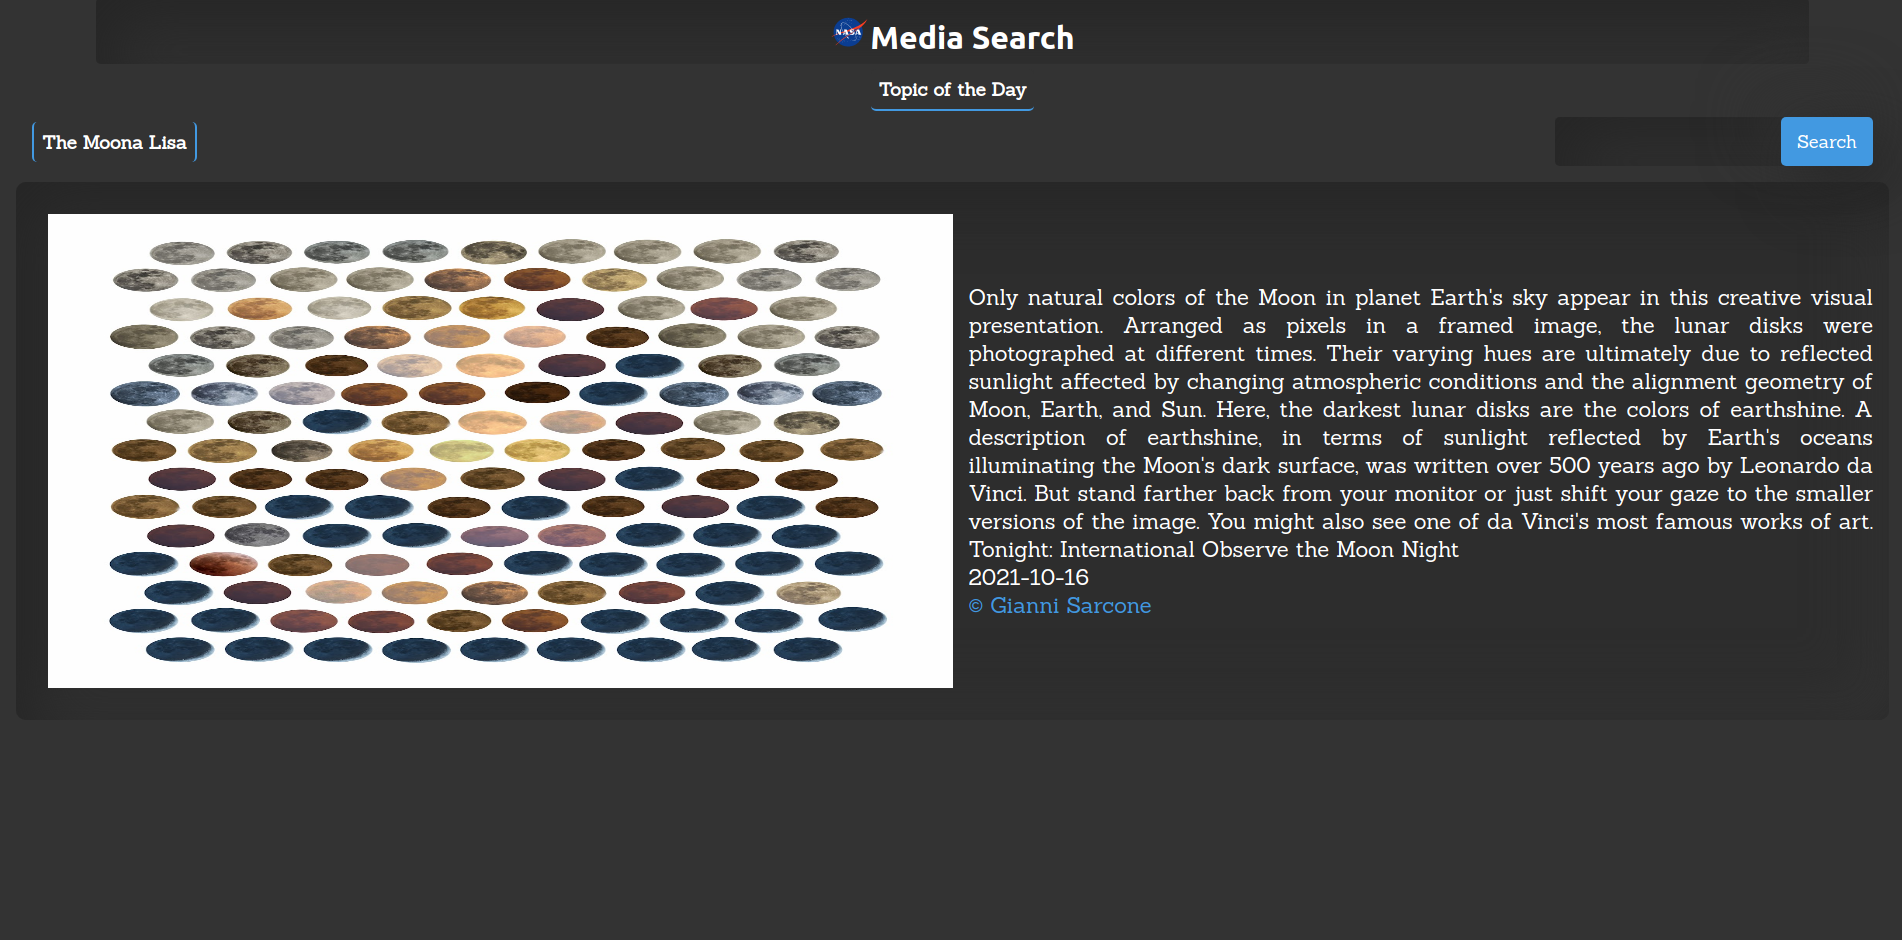Click the text 'Tonight: International Observe the Moon Night'
Image resolution: width=1902 pixels, height=940 pixels.
point(1213,550)
